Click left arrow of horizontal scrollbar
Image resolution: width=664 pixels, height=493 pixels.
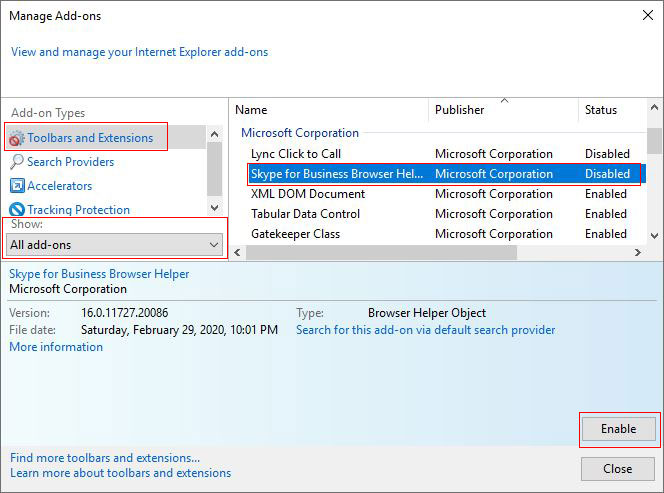pyautogui.click(x=237, y=253)
